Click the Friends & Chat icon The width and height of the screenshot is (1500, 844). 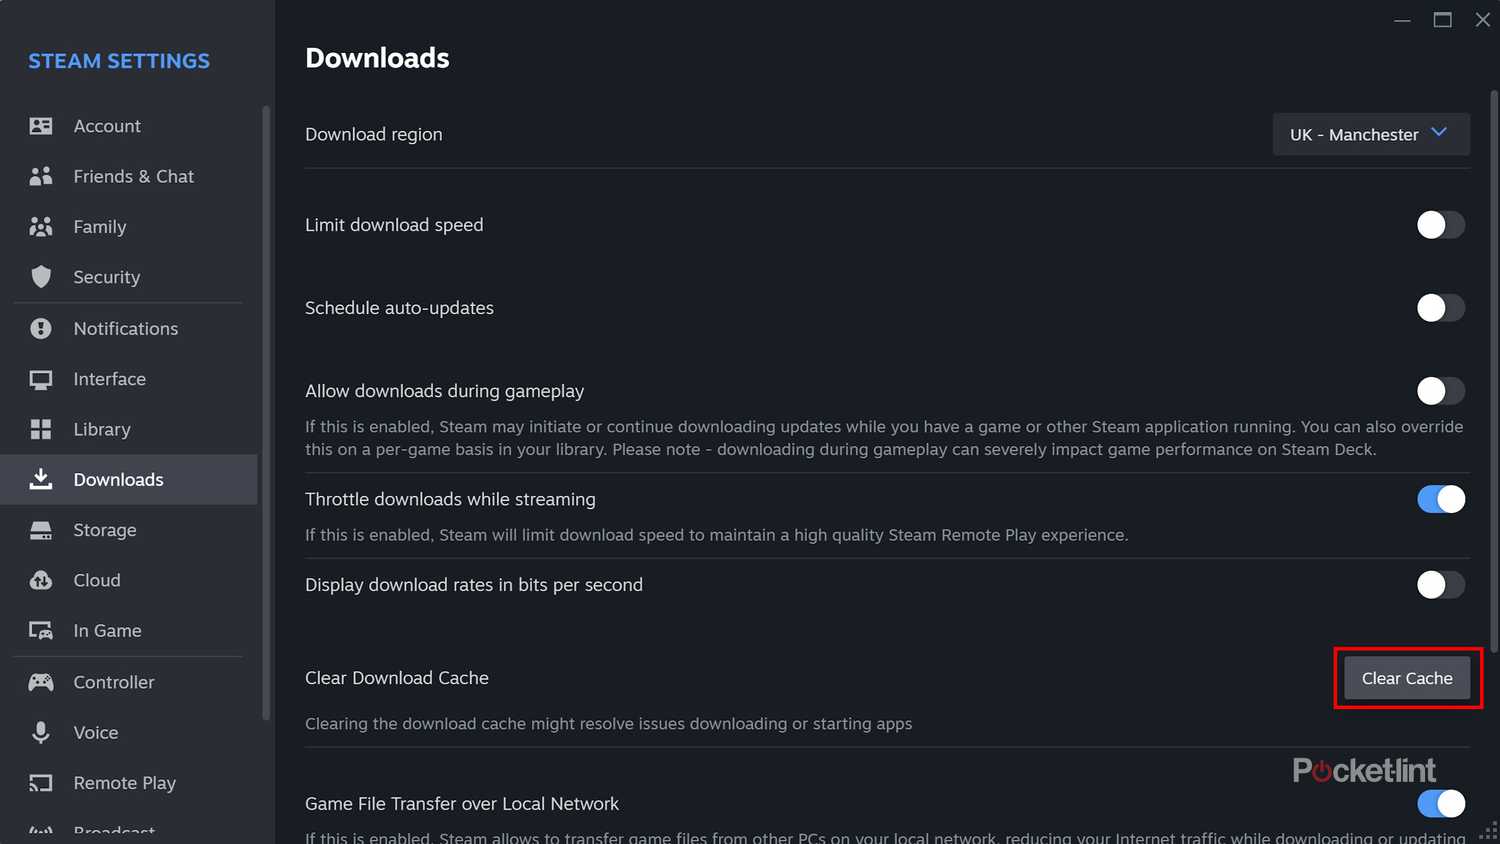[40, 175]
